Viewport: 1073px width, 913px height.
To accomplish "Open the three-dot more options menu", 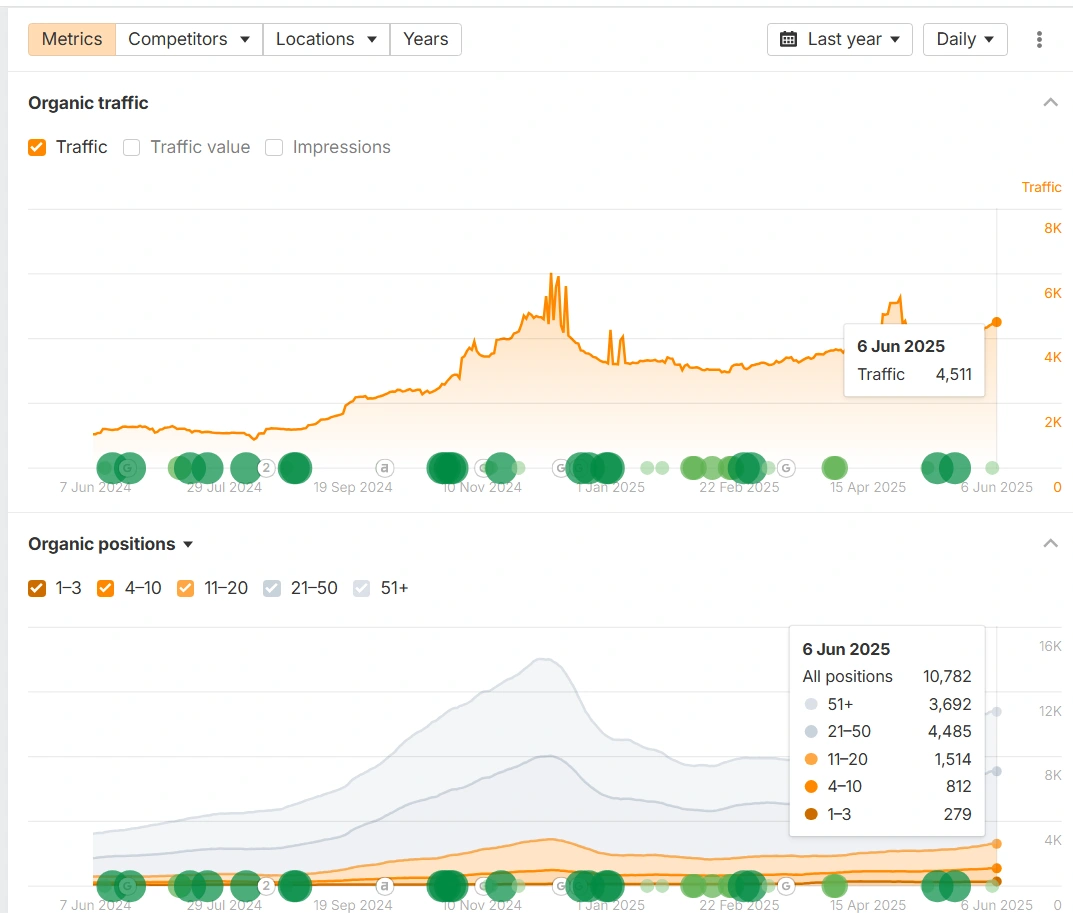I will (1039, 39).
